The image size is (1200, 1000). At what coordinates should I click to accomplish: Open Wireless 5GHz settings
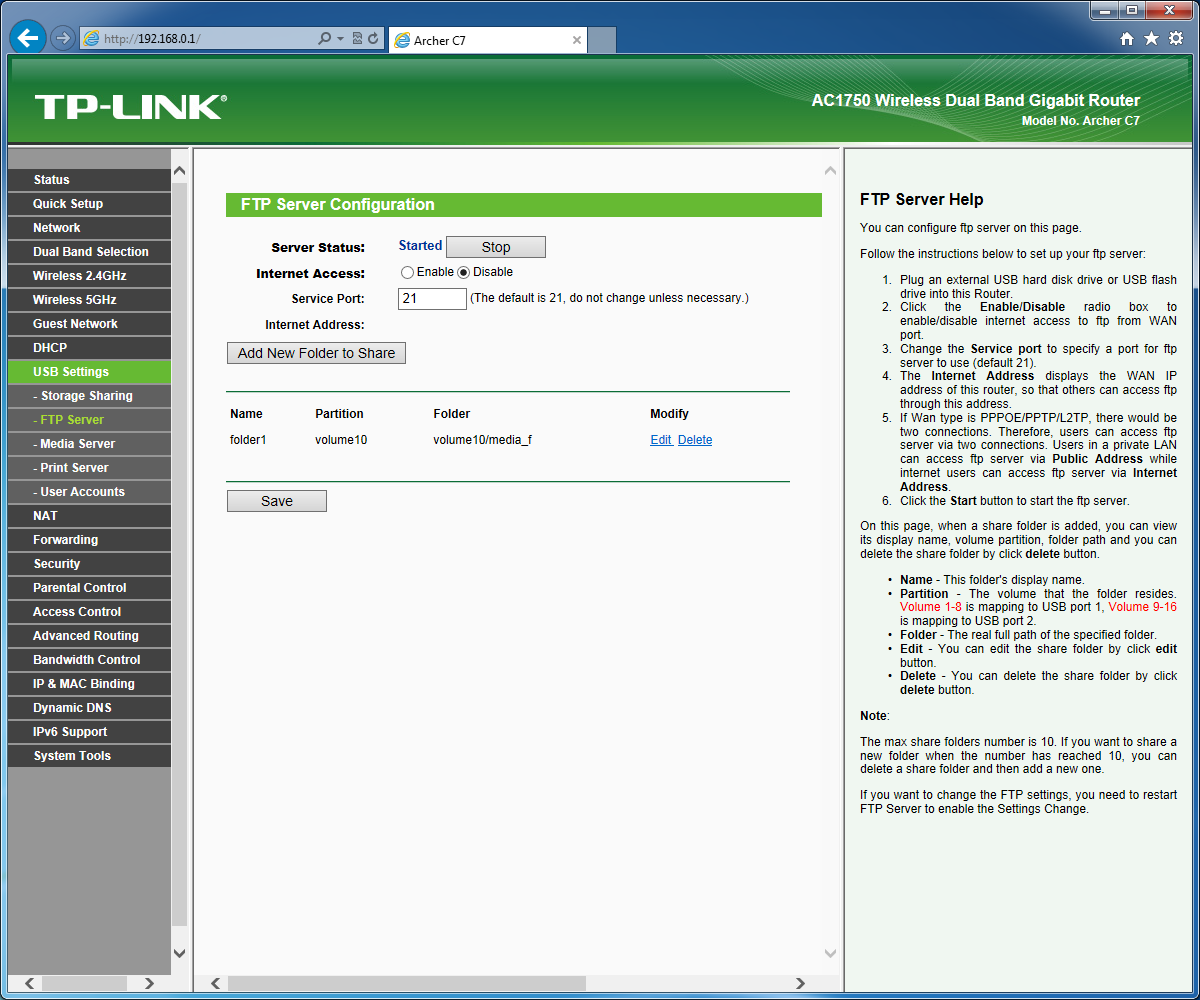89,300
